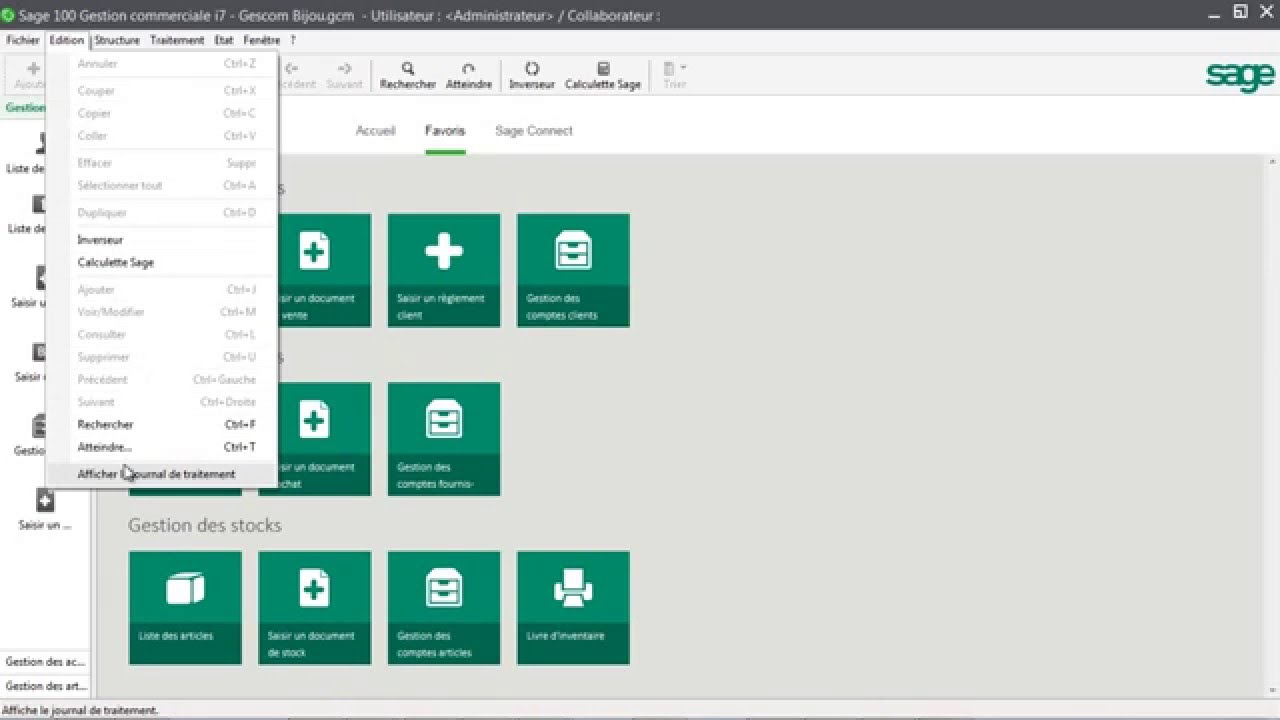Open the Fichier menu

point(22,41)
